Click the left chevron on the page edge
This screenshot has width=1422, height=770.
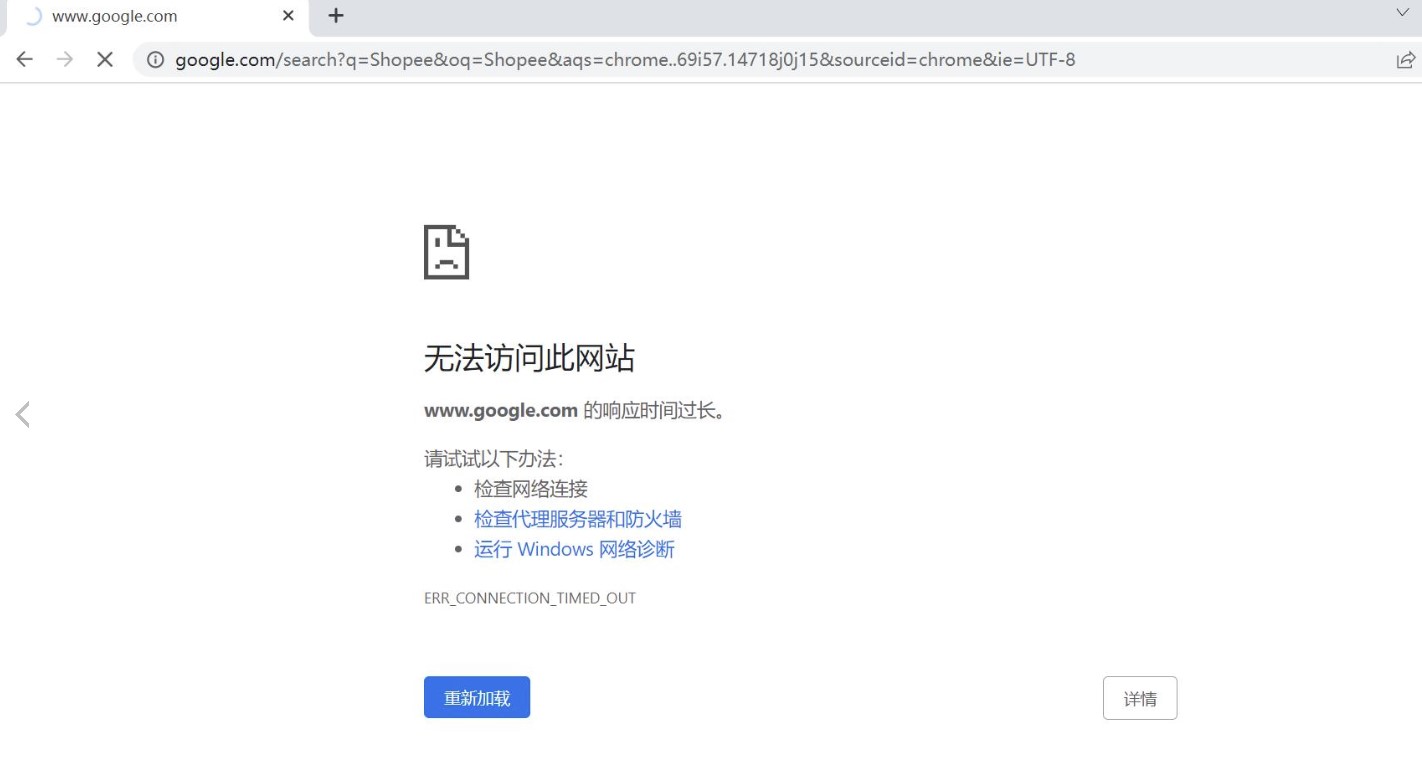click(x=23, y=414)
